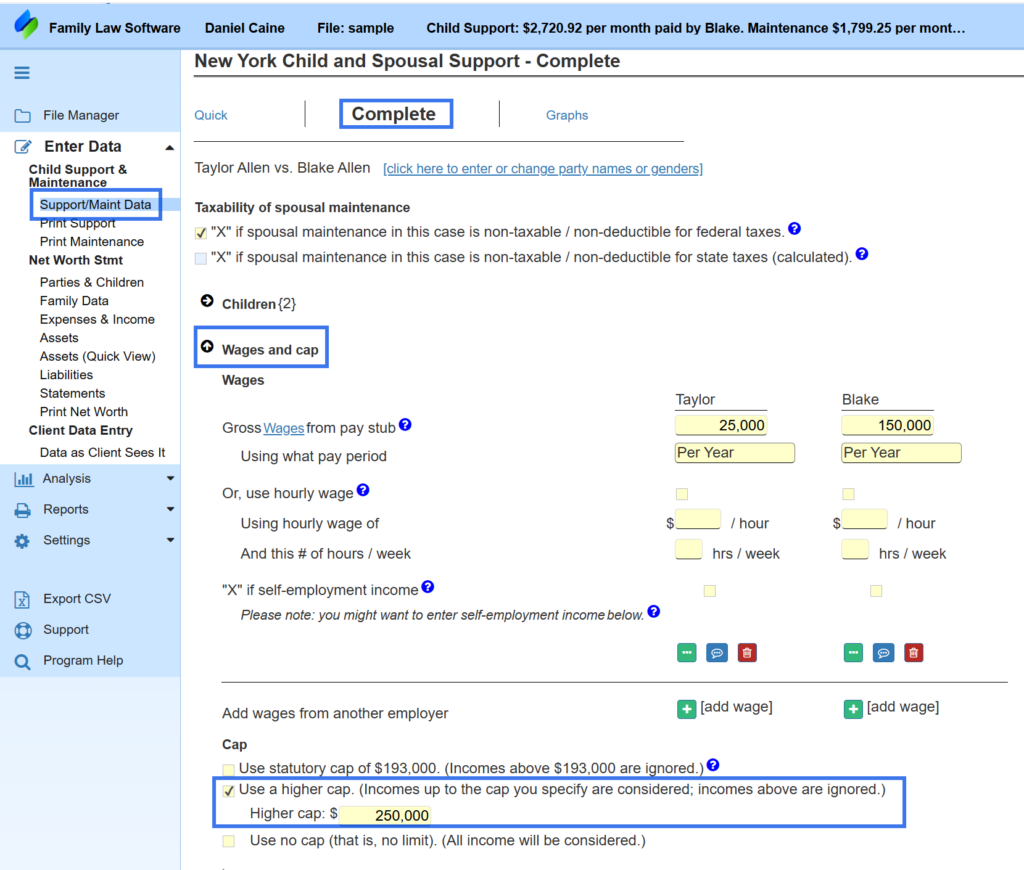Open Taylor's Per Year pay period dropdown
The height and width of the screenshot is (870, 1024).
[x=734, y=453]
